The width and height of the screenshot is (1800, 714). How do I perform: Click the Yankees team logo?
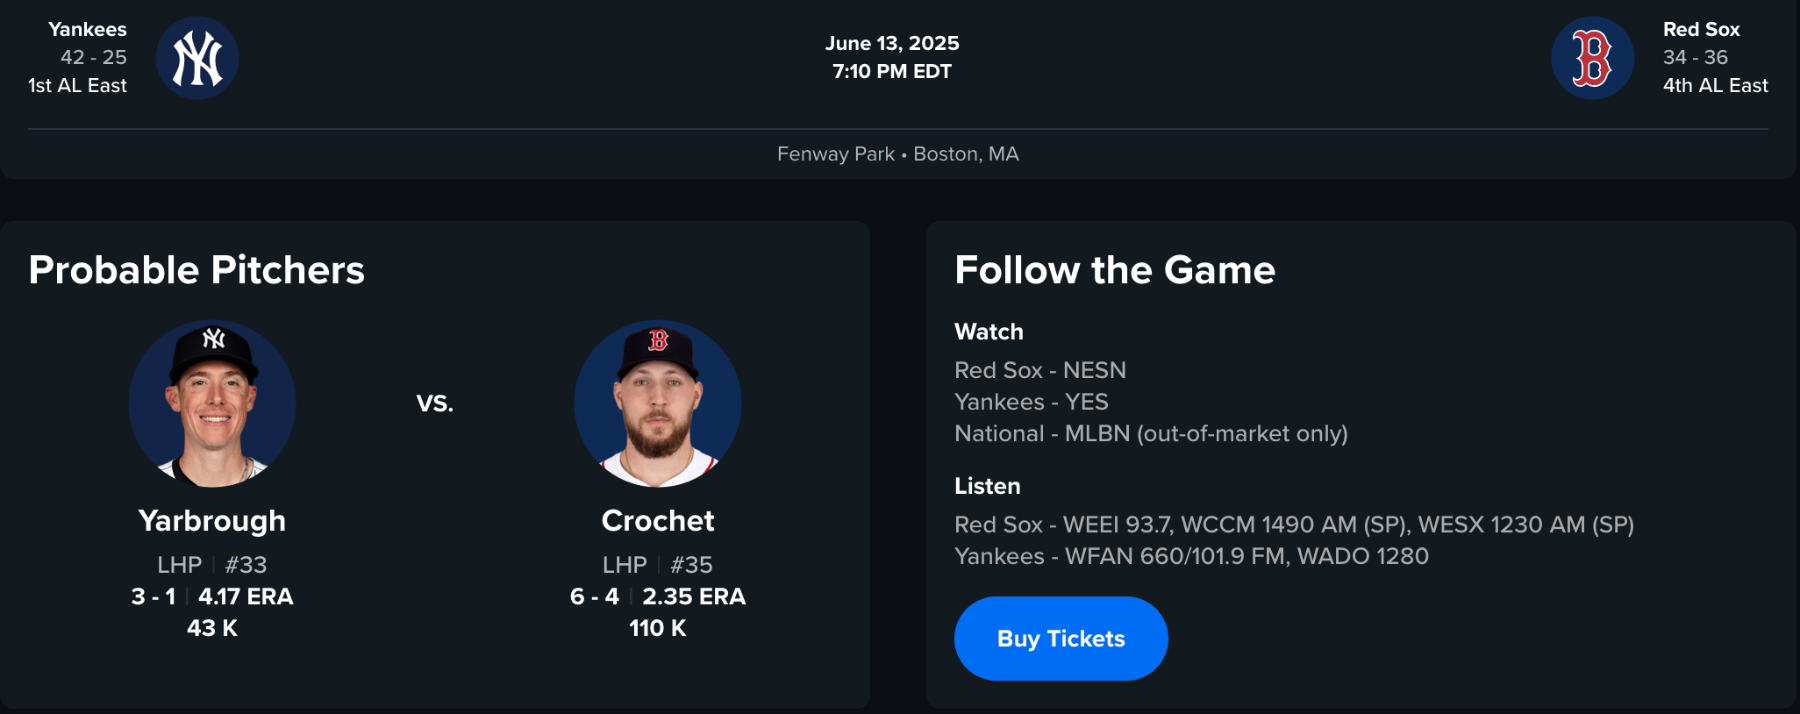tap(197, 58)
